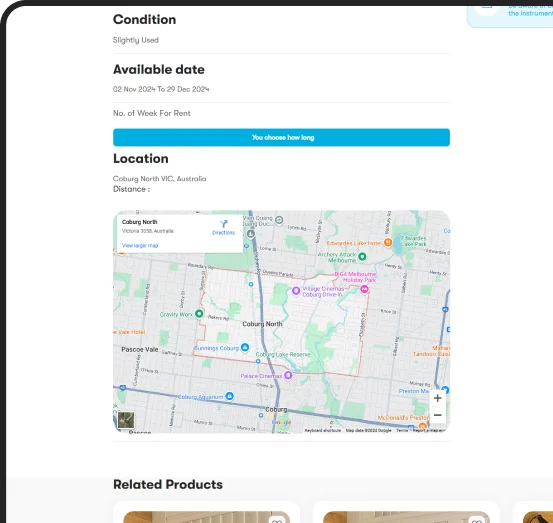Select the Gravity Worx map marker

pyautogui.click(x=199, y=313)
